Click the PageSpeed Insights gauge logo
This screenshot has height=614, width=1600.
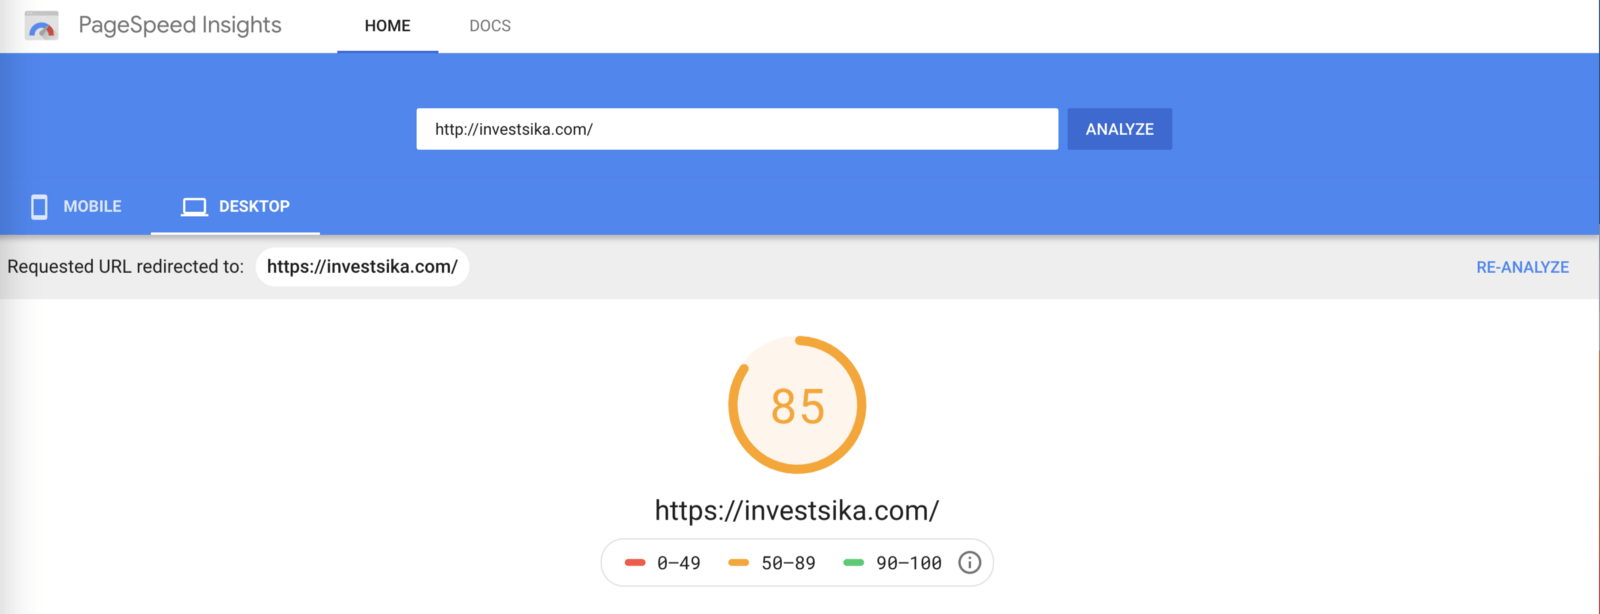tap(42, 26)
